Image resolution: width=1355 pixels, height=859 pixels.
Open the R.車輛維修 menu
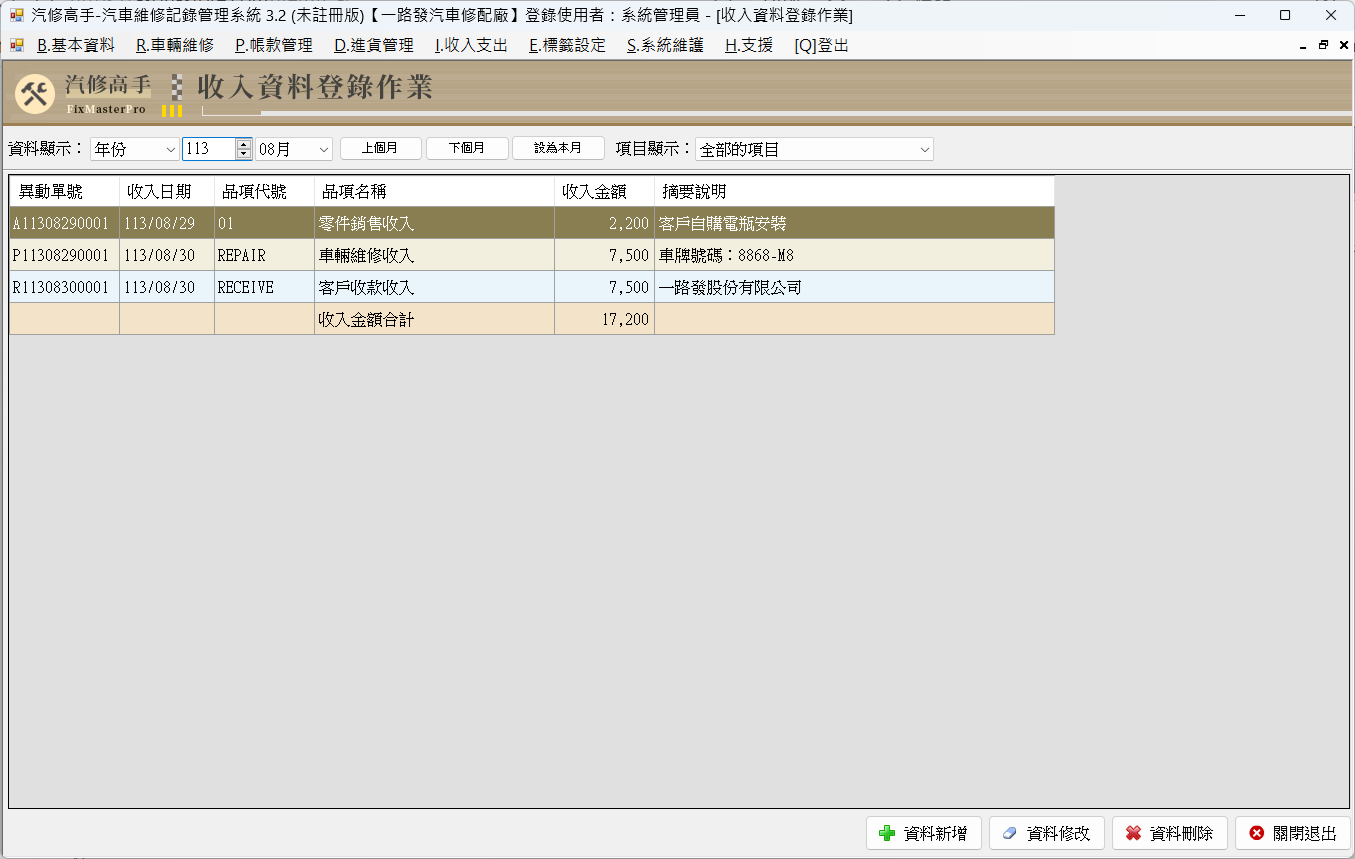(x=175, y=45)
